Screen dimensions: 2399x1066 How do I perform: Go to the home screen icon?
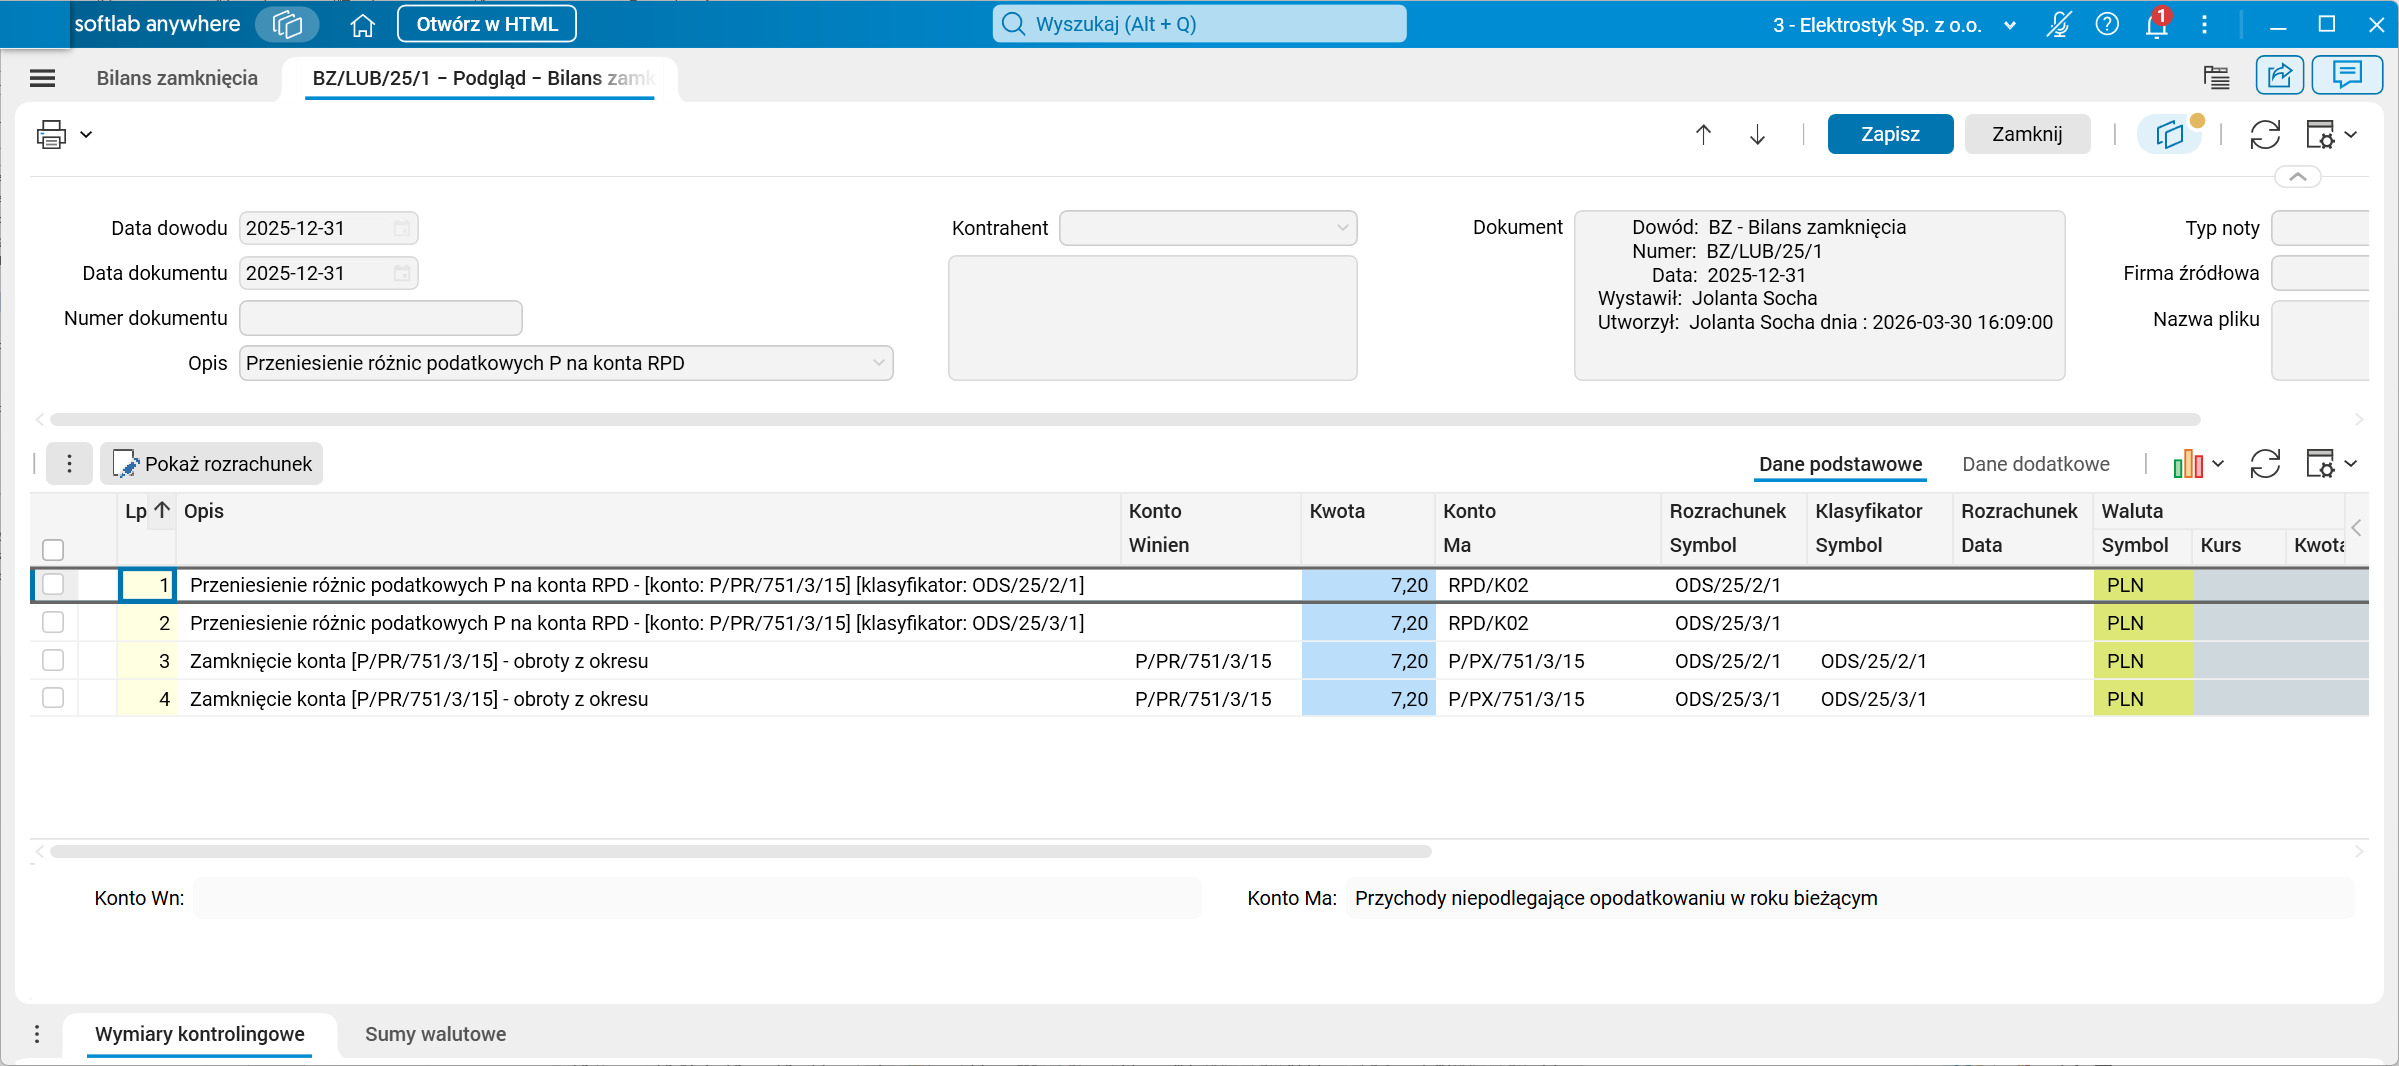(x=362, y=25)
